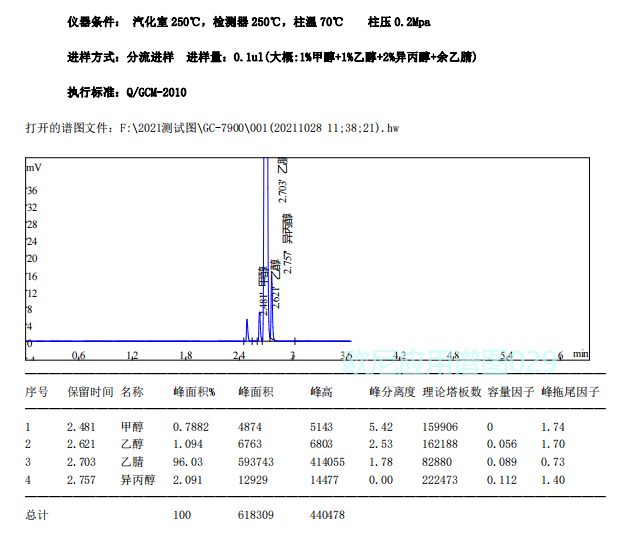The height and width of the screenshot is (545, 635).
Task: Click peak area value 6763
Action: pyautogui.click(x=250, y=444)
